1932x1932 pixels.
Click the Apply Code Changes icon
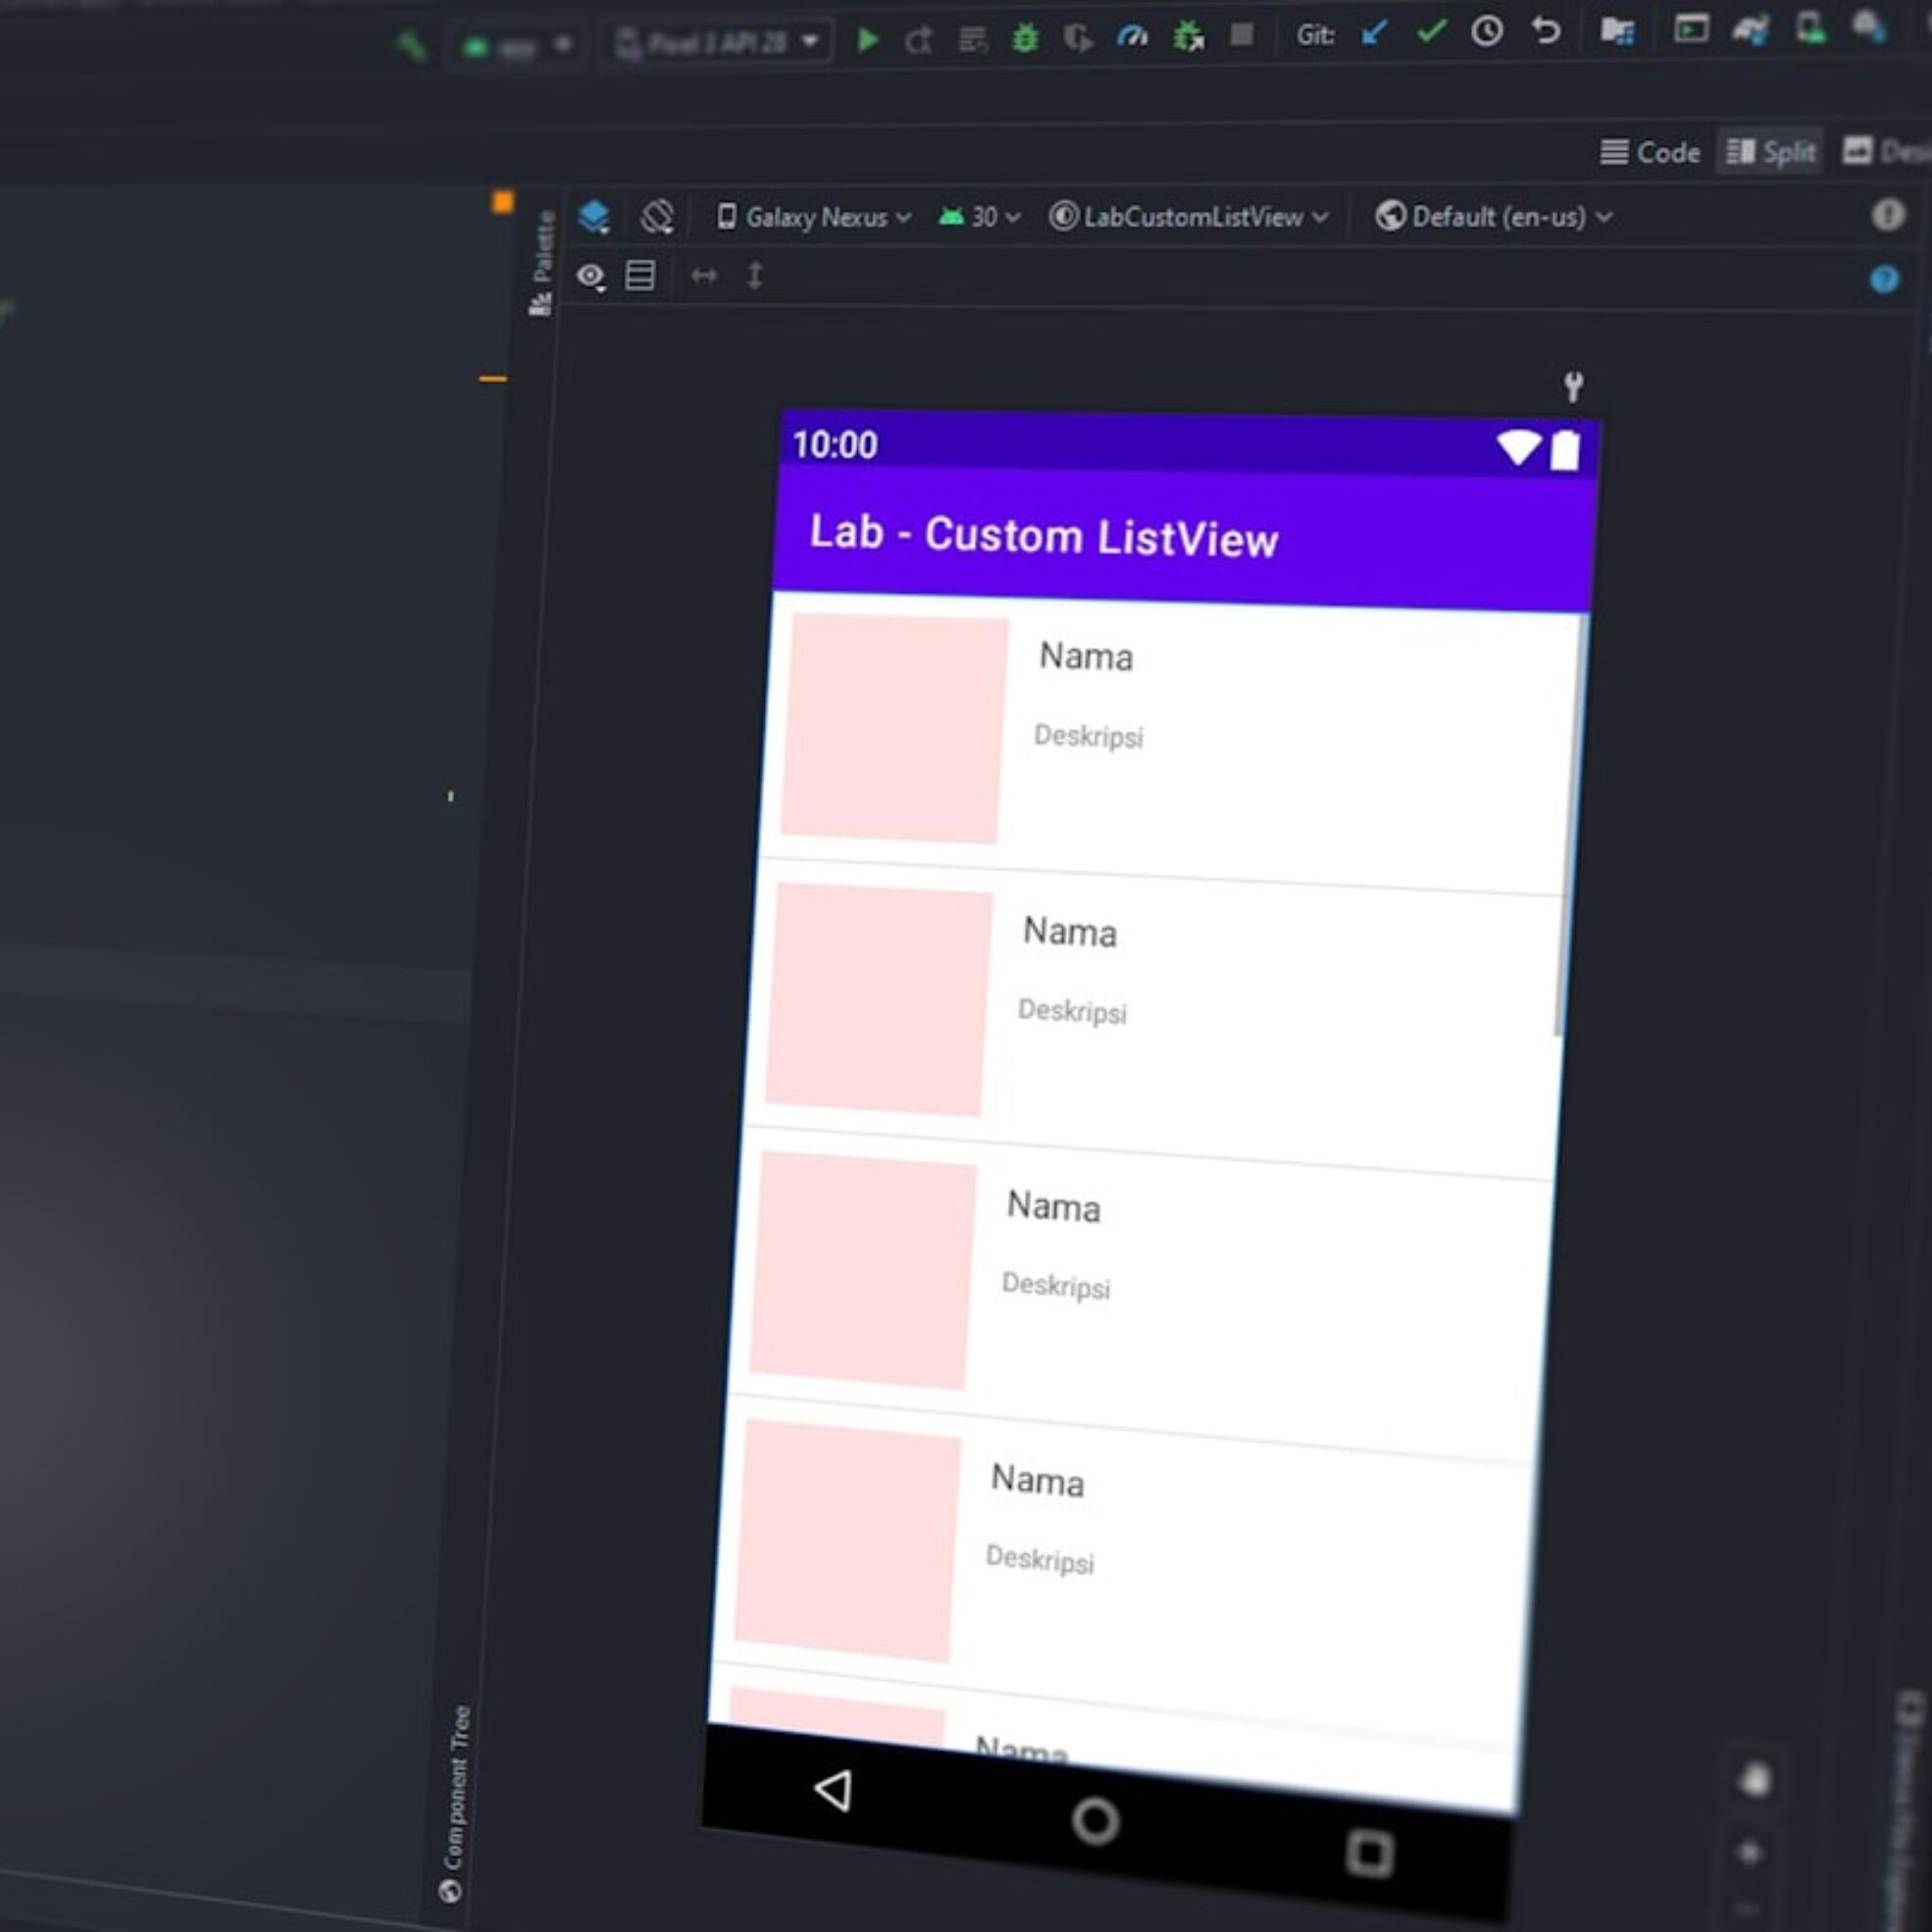click(x=972, y=40)
